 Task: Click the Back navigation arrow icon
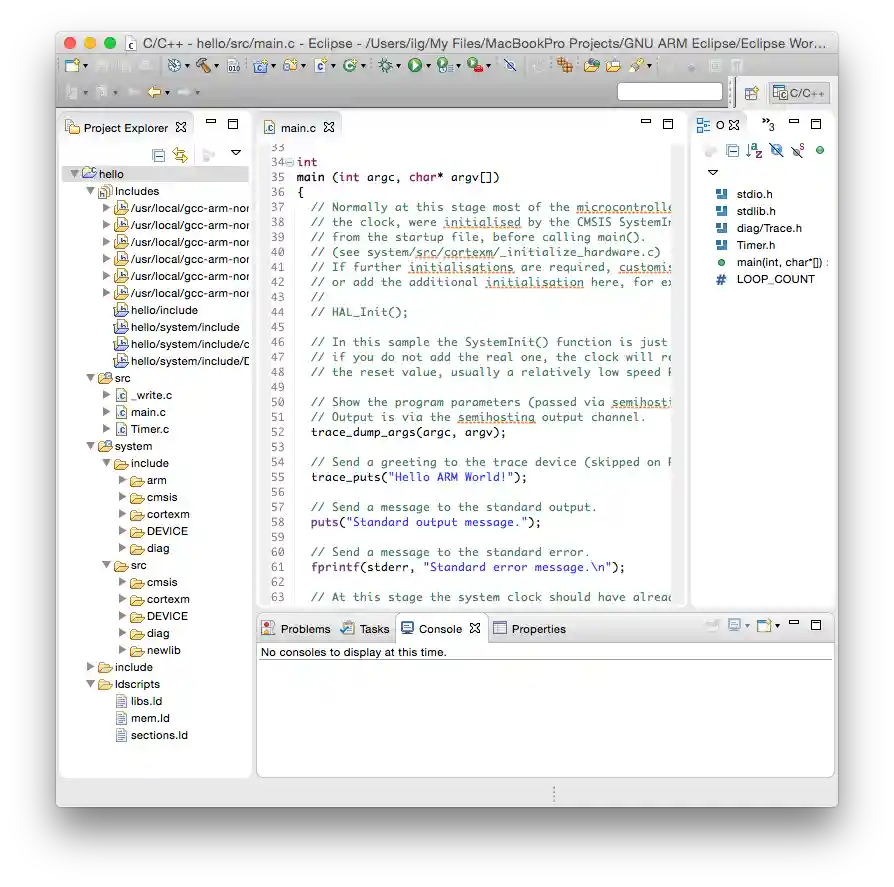click(x=154, y=93)
